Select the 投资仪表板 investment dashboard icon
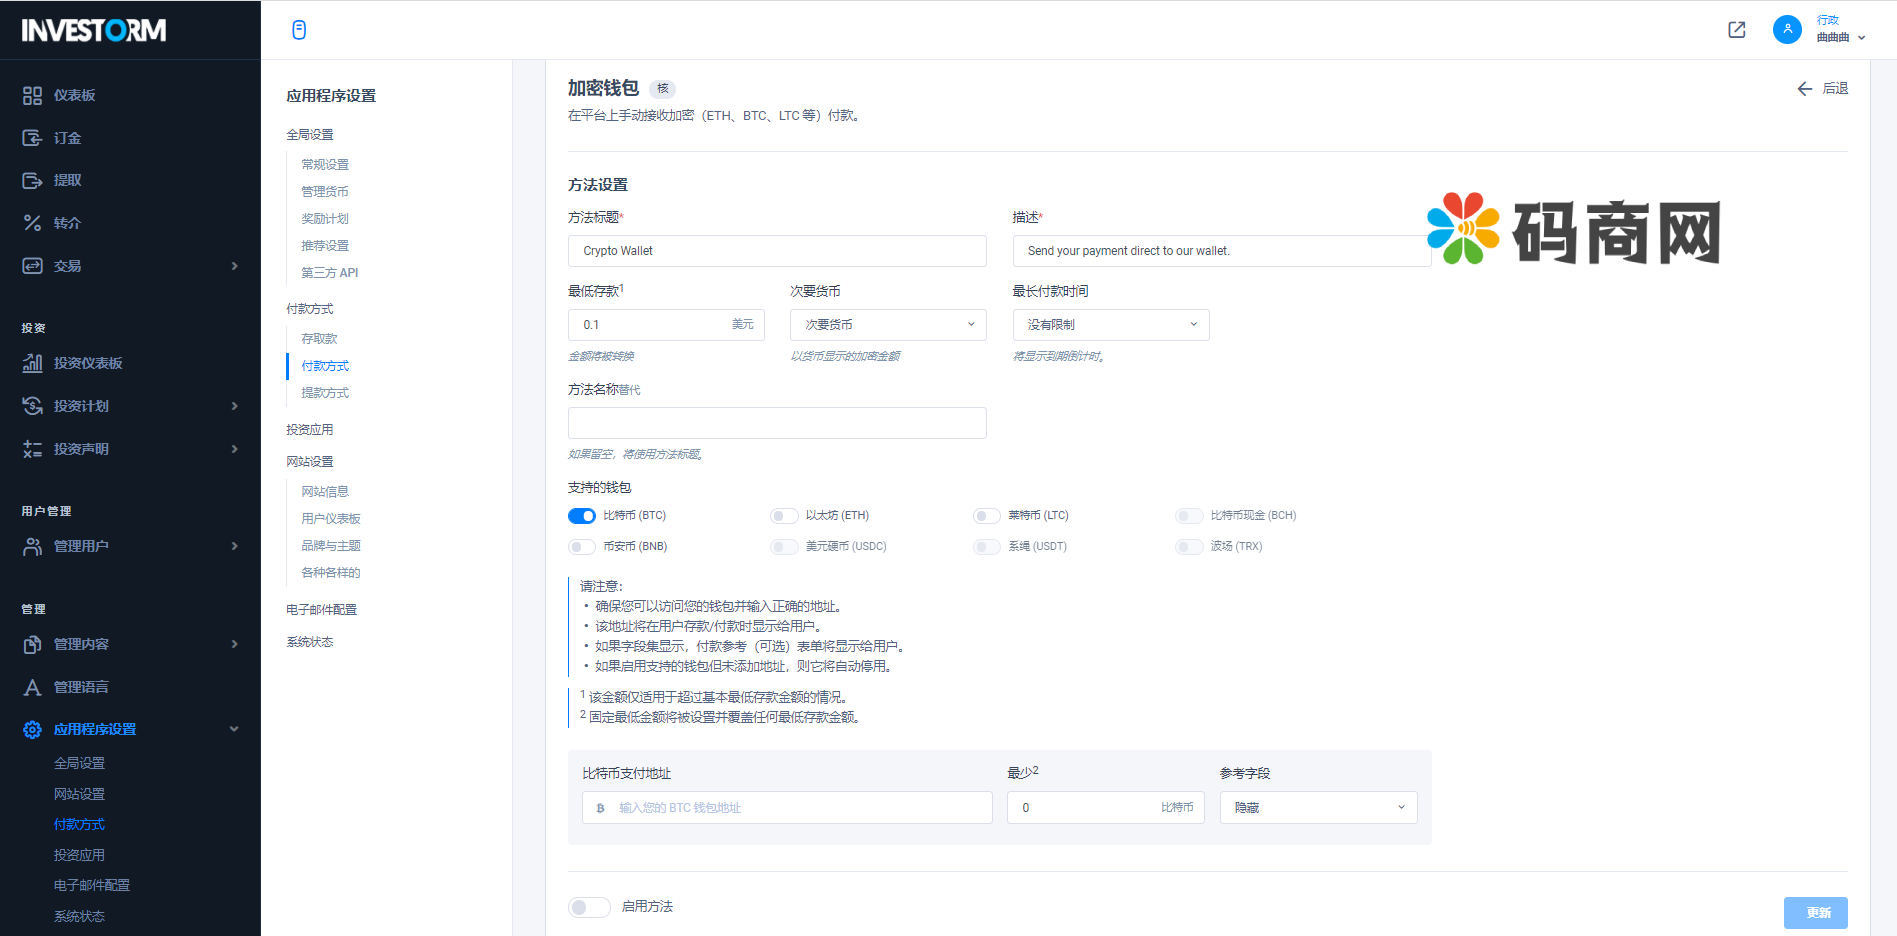Viewport: 1897px width, 936px height. pos(32,363)
